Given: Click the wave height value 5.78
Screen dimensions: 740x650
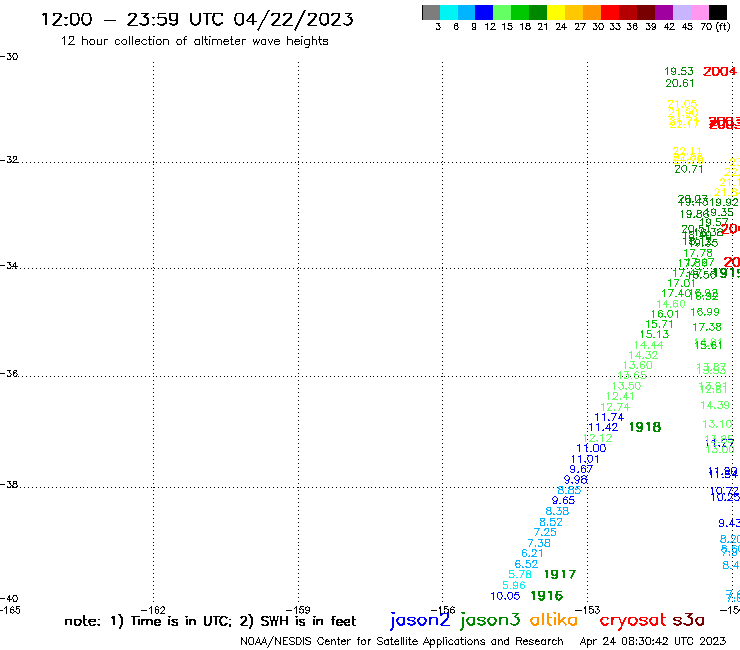Looking at the screenshot, I should 520,574.
